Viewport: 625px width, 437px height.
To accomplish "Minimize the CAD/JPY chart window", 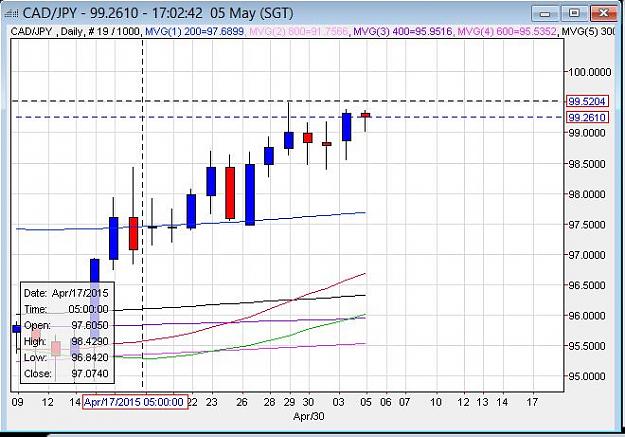I will (545, 14).
